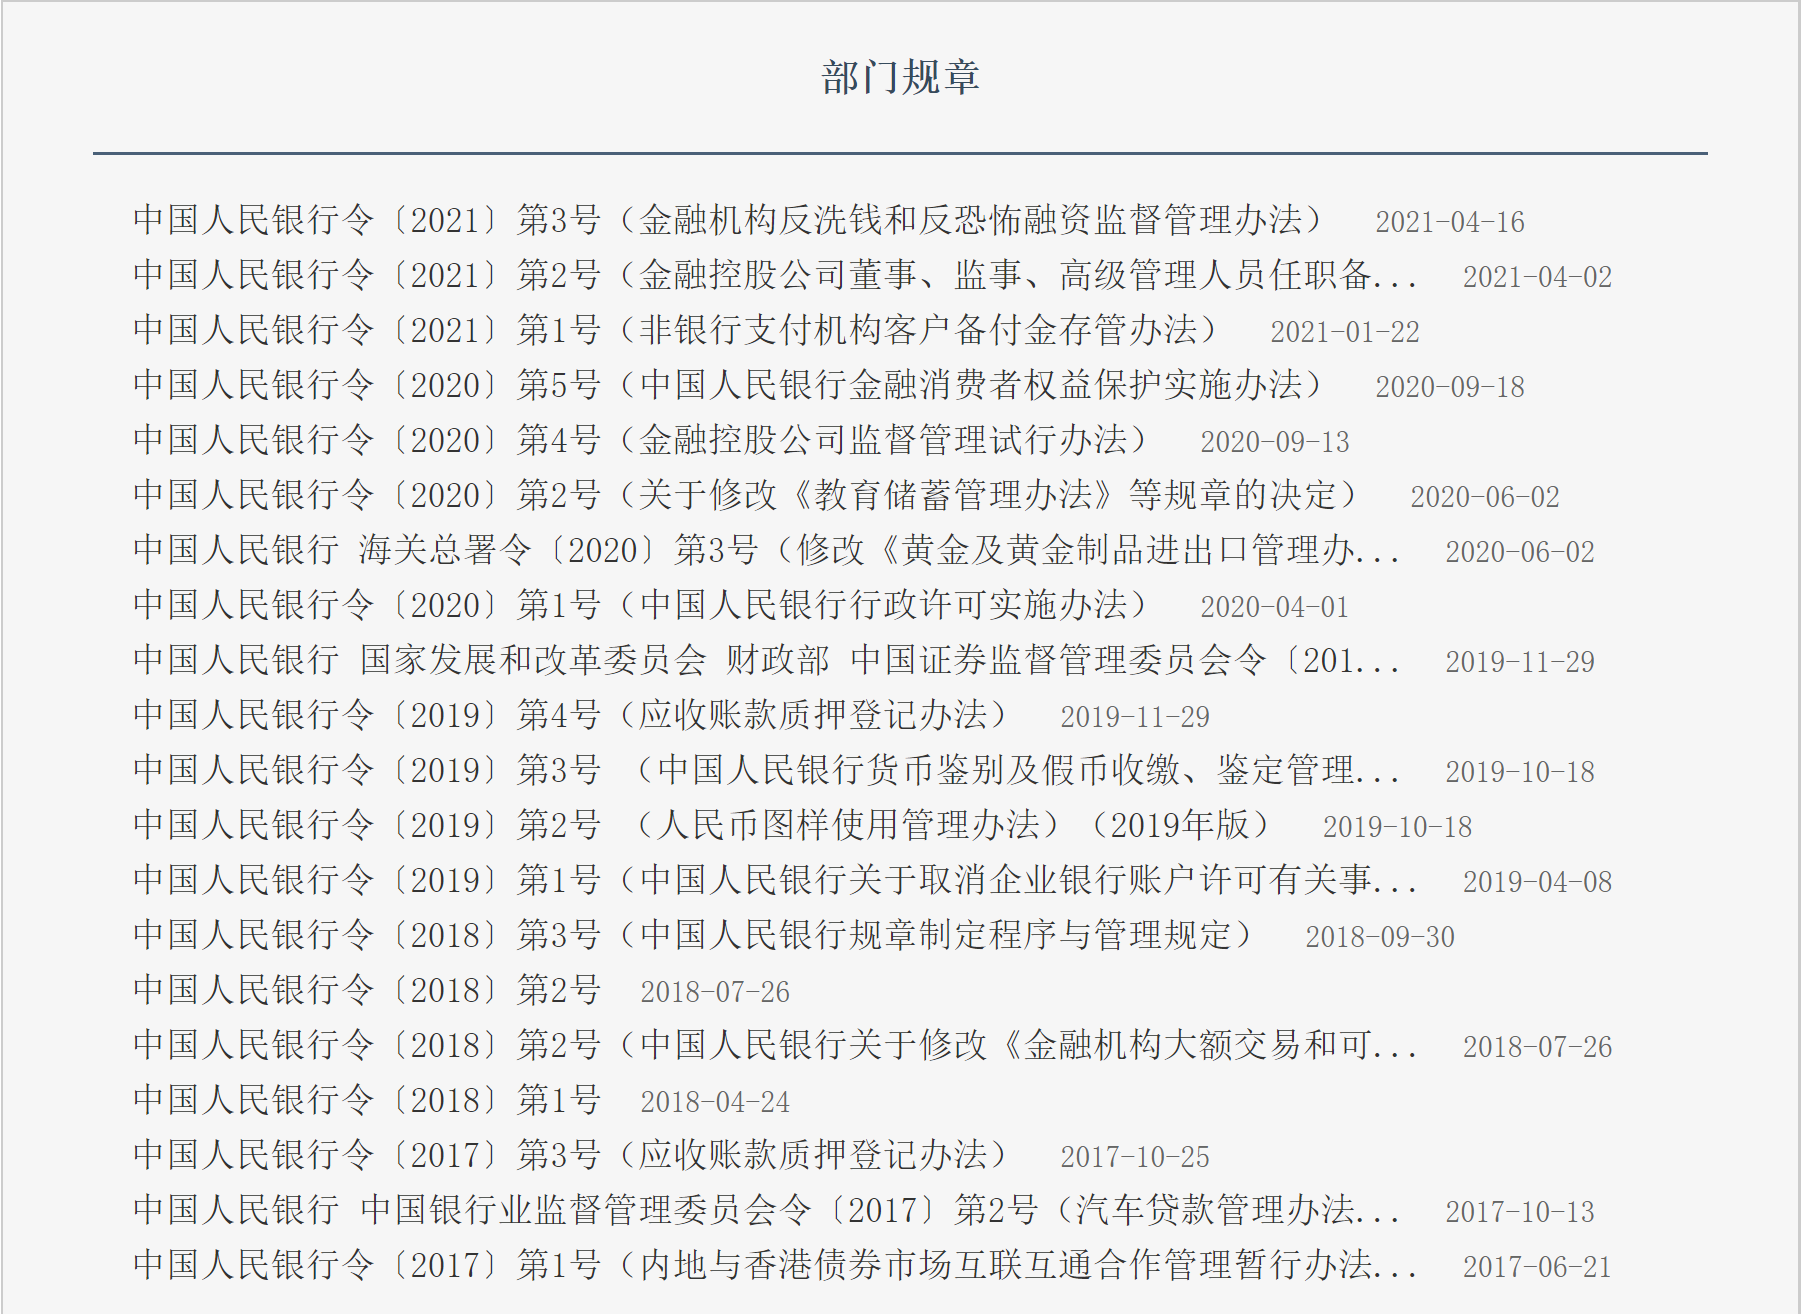Open 2019 第3号 货币鉴别及假币收缴 link

766,770
